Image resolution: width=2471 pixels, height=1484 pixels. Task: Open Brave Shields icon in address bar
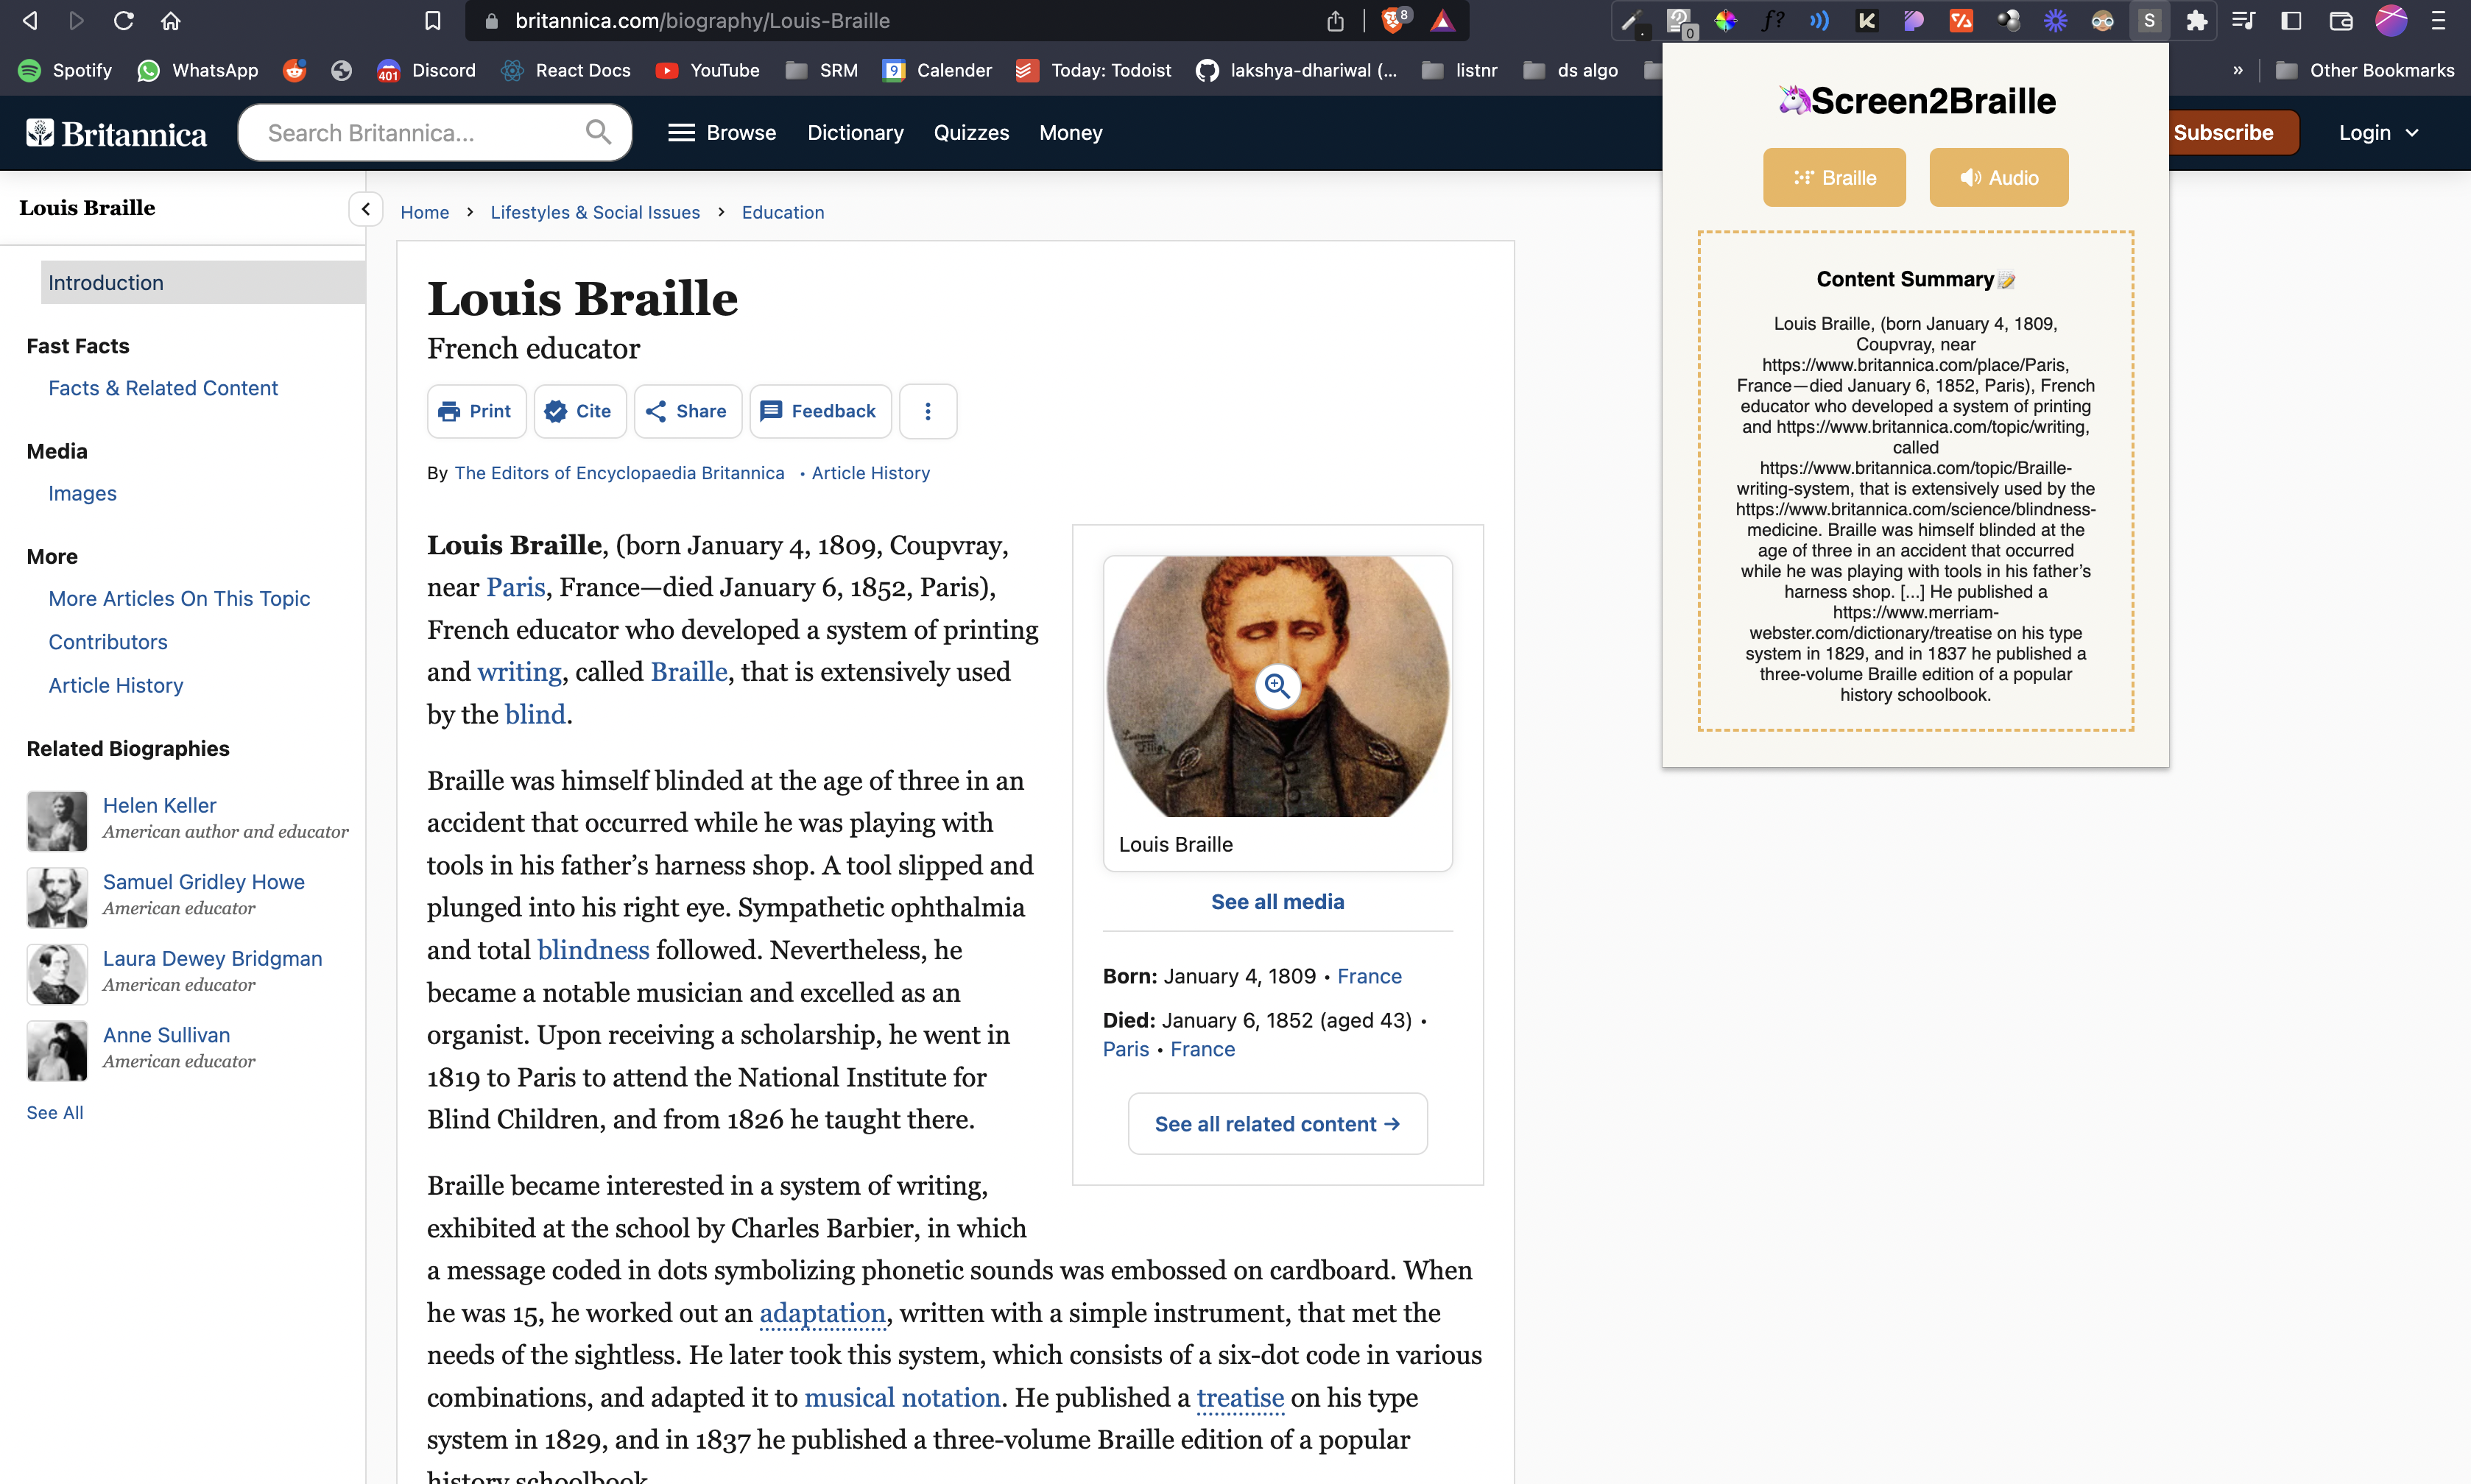[x=1393, y=20]
